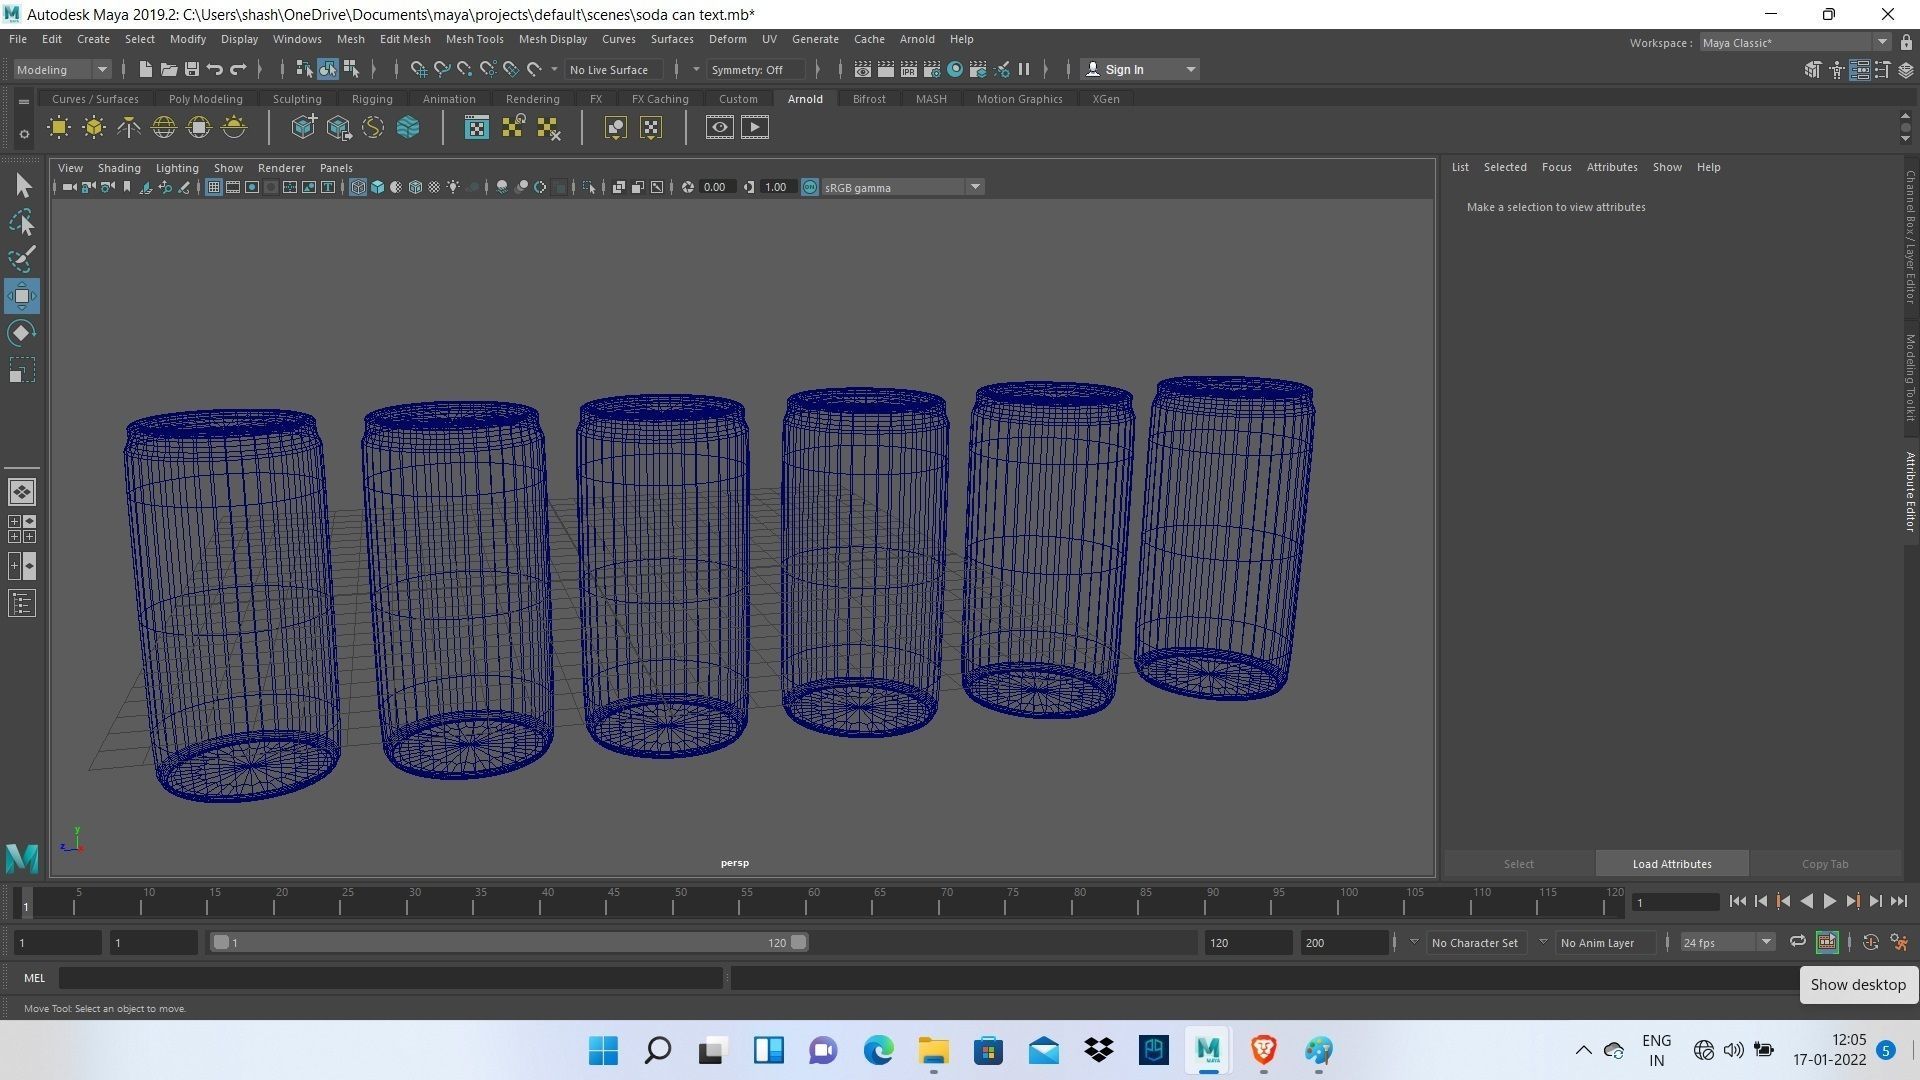This screenshot has height=1080, width=1920.
Task: Open the Mesh Tools menu
Action: (474, 39)
